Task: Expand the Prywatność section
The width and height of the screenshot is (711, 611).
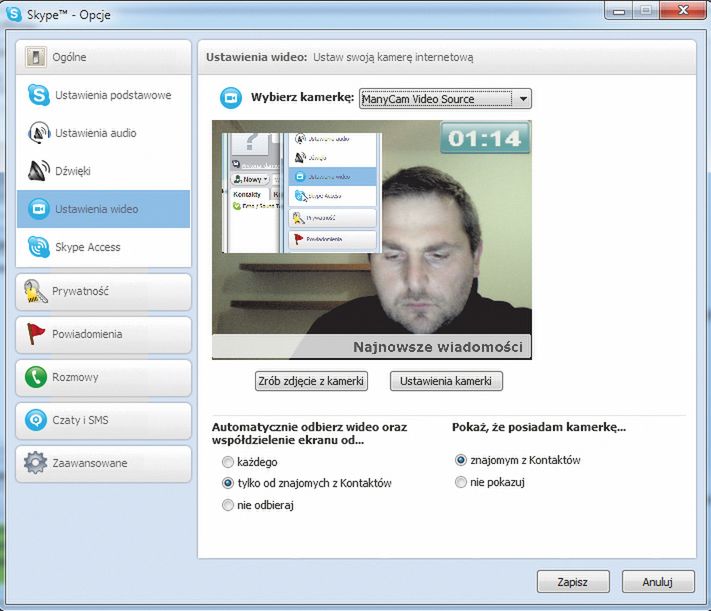Action: pyautogui.click(x=103, y=292)
